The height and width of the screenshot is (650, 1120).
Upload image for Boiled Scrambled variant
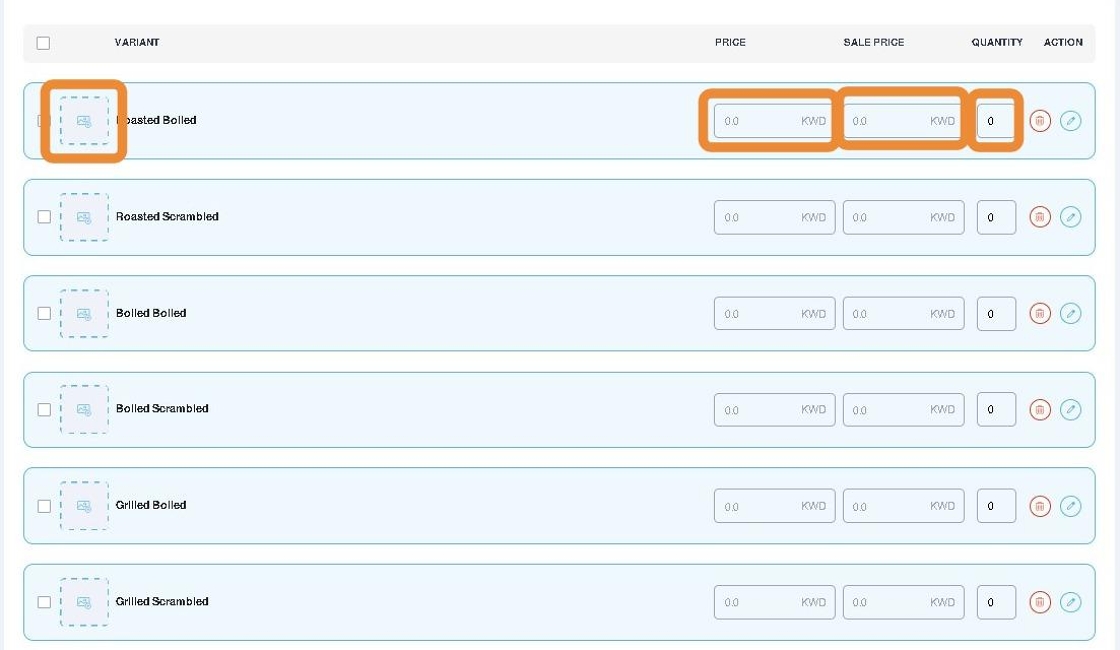(84, 410)
